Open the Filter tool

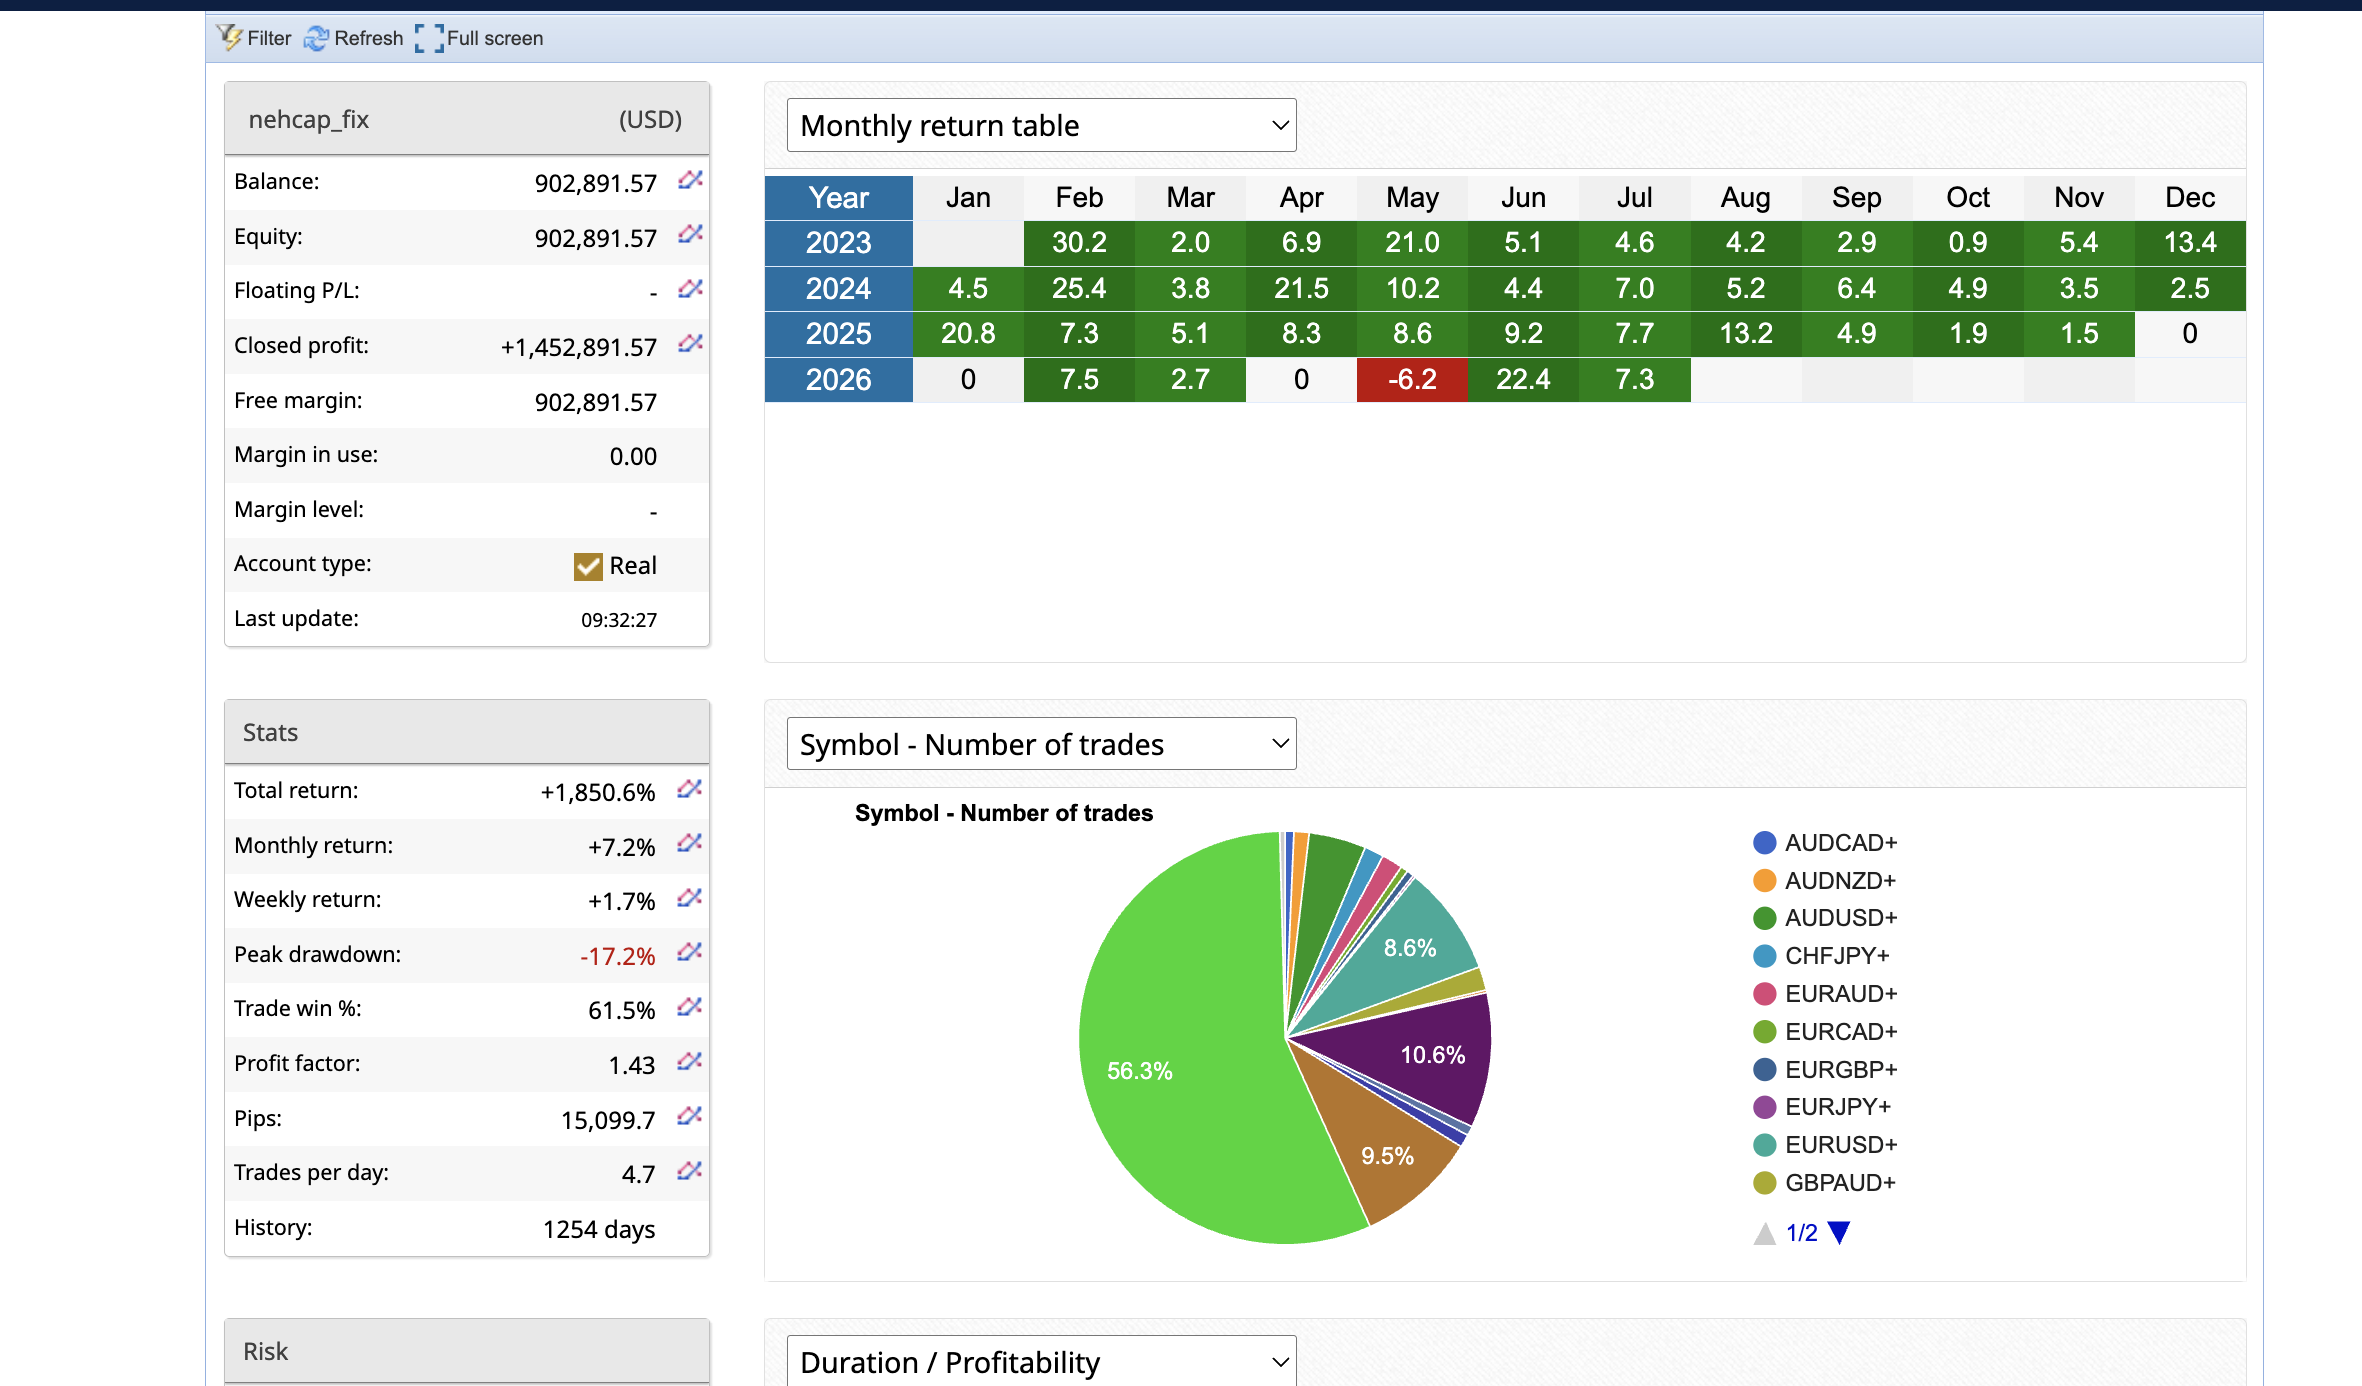pos(254,38)
